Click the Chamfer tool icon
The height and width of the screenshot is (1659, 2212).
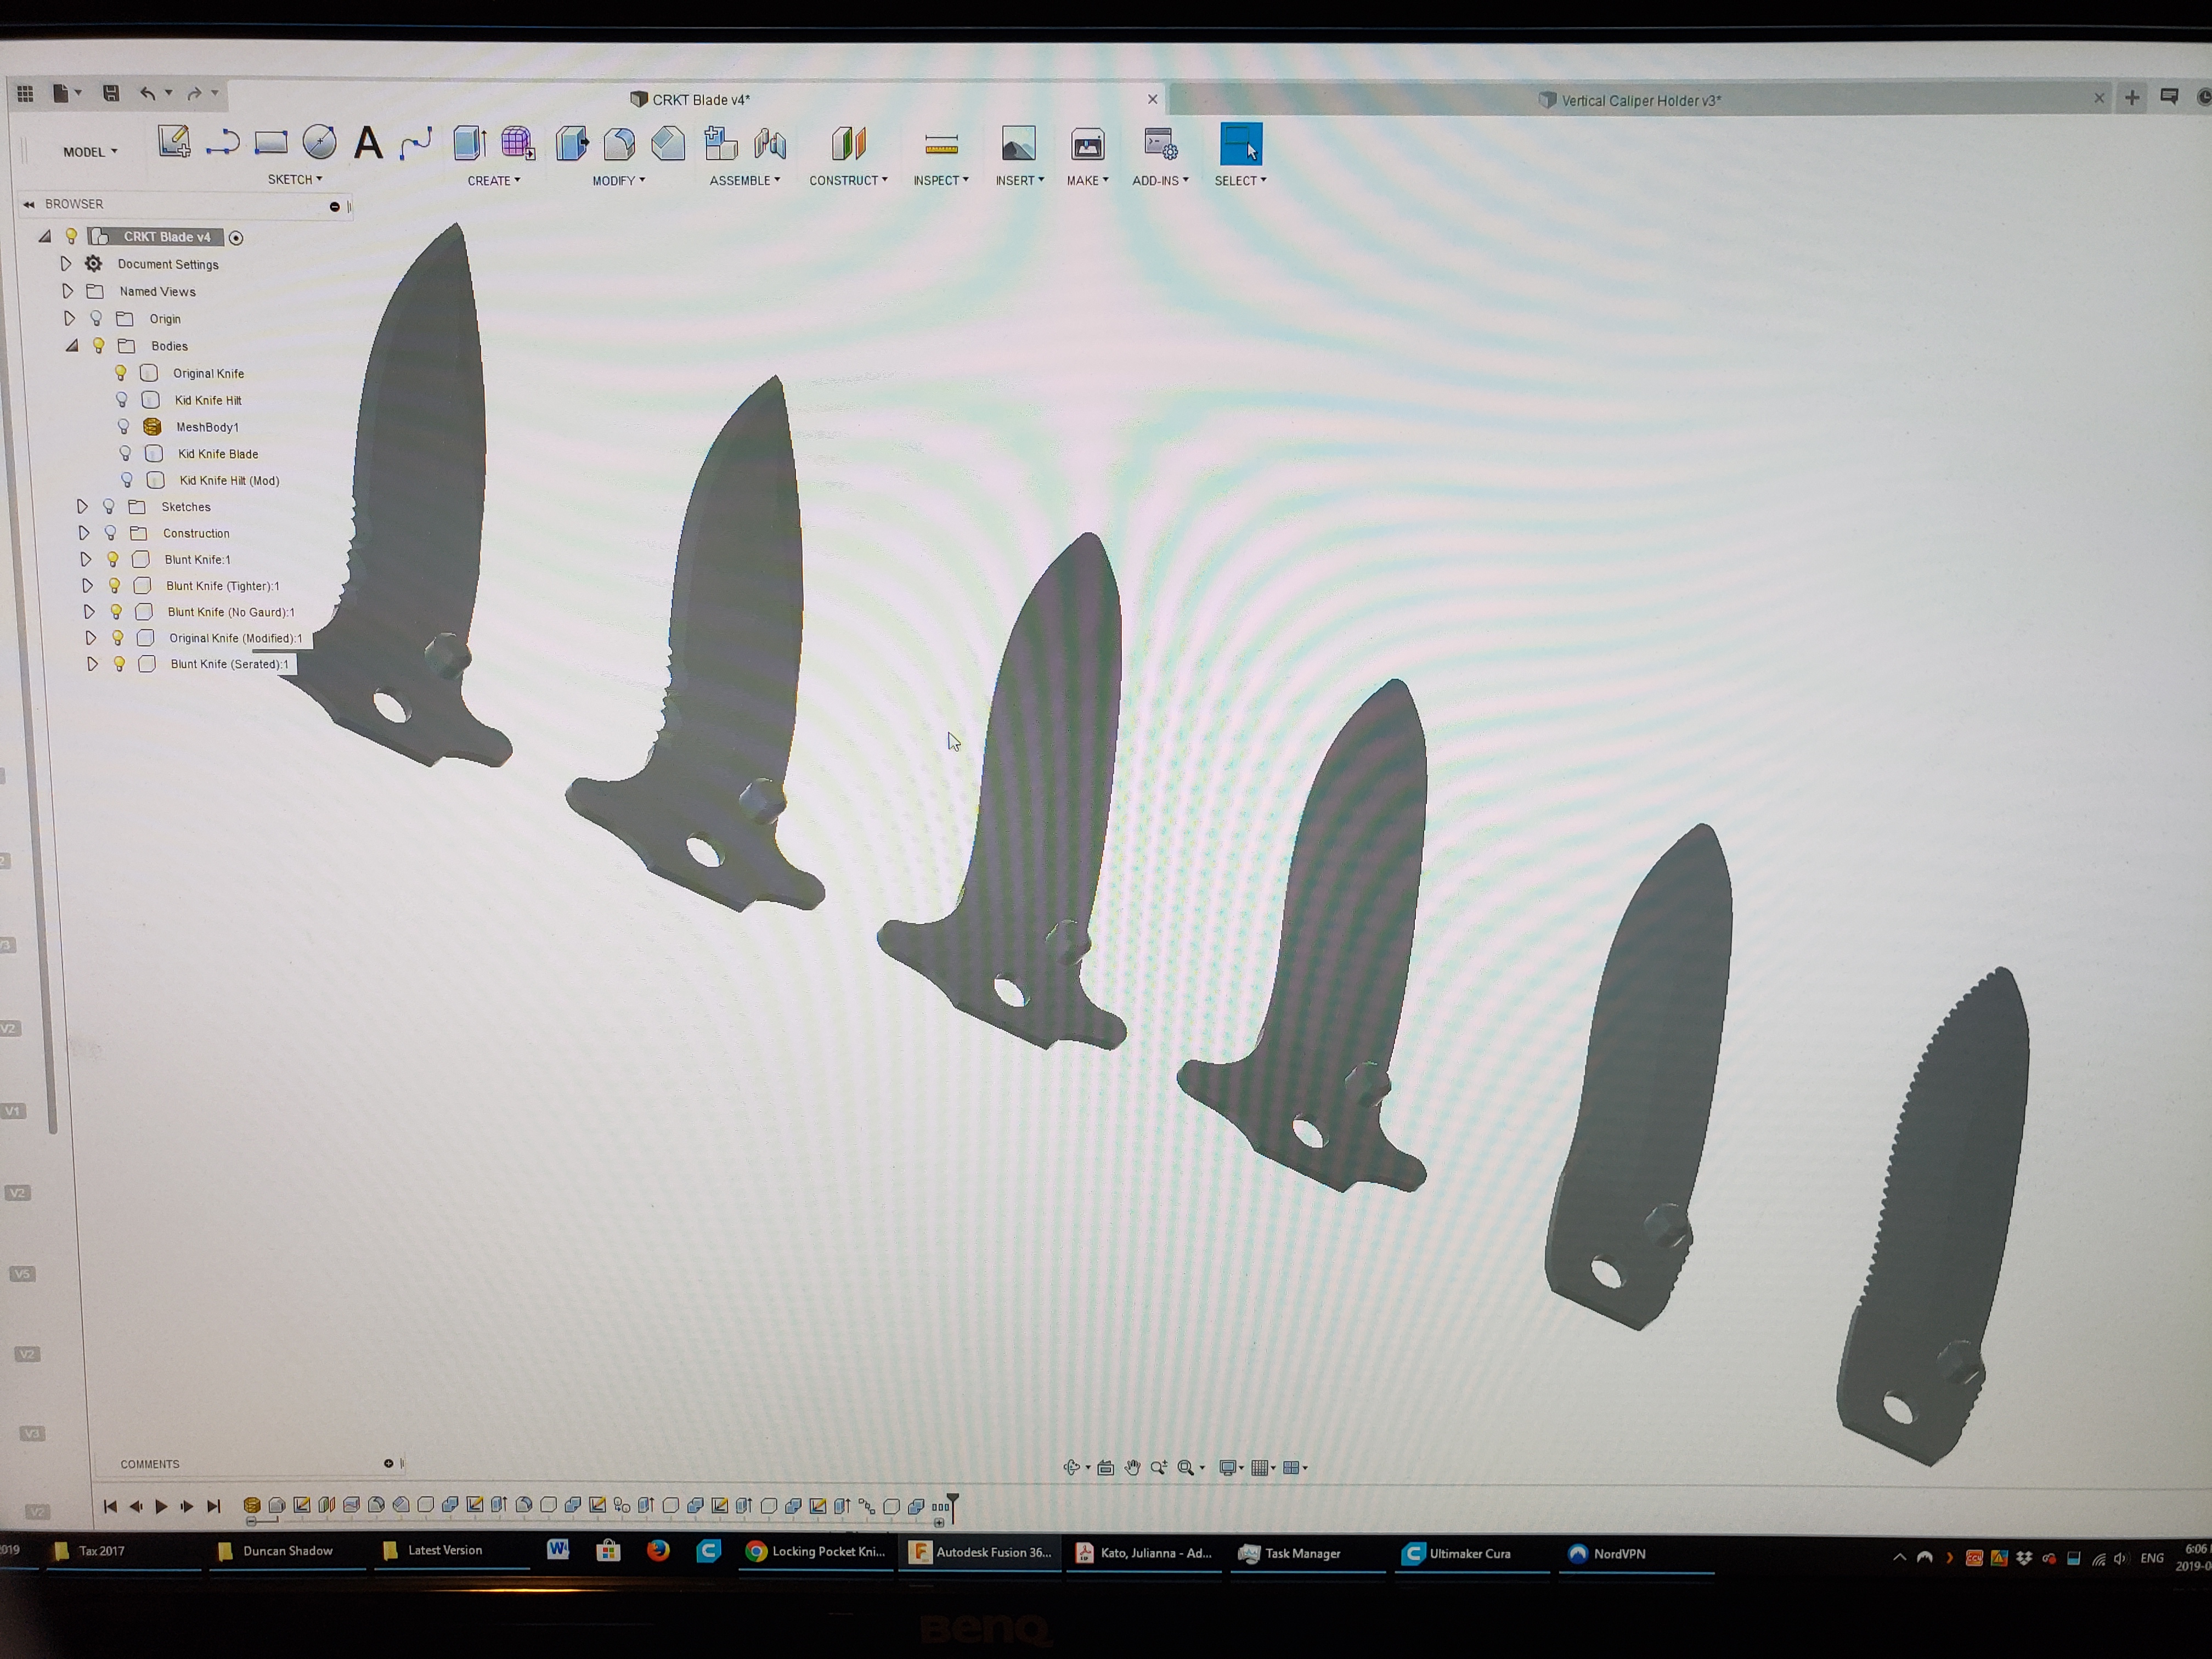[668, 144]
